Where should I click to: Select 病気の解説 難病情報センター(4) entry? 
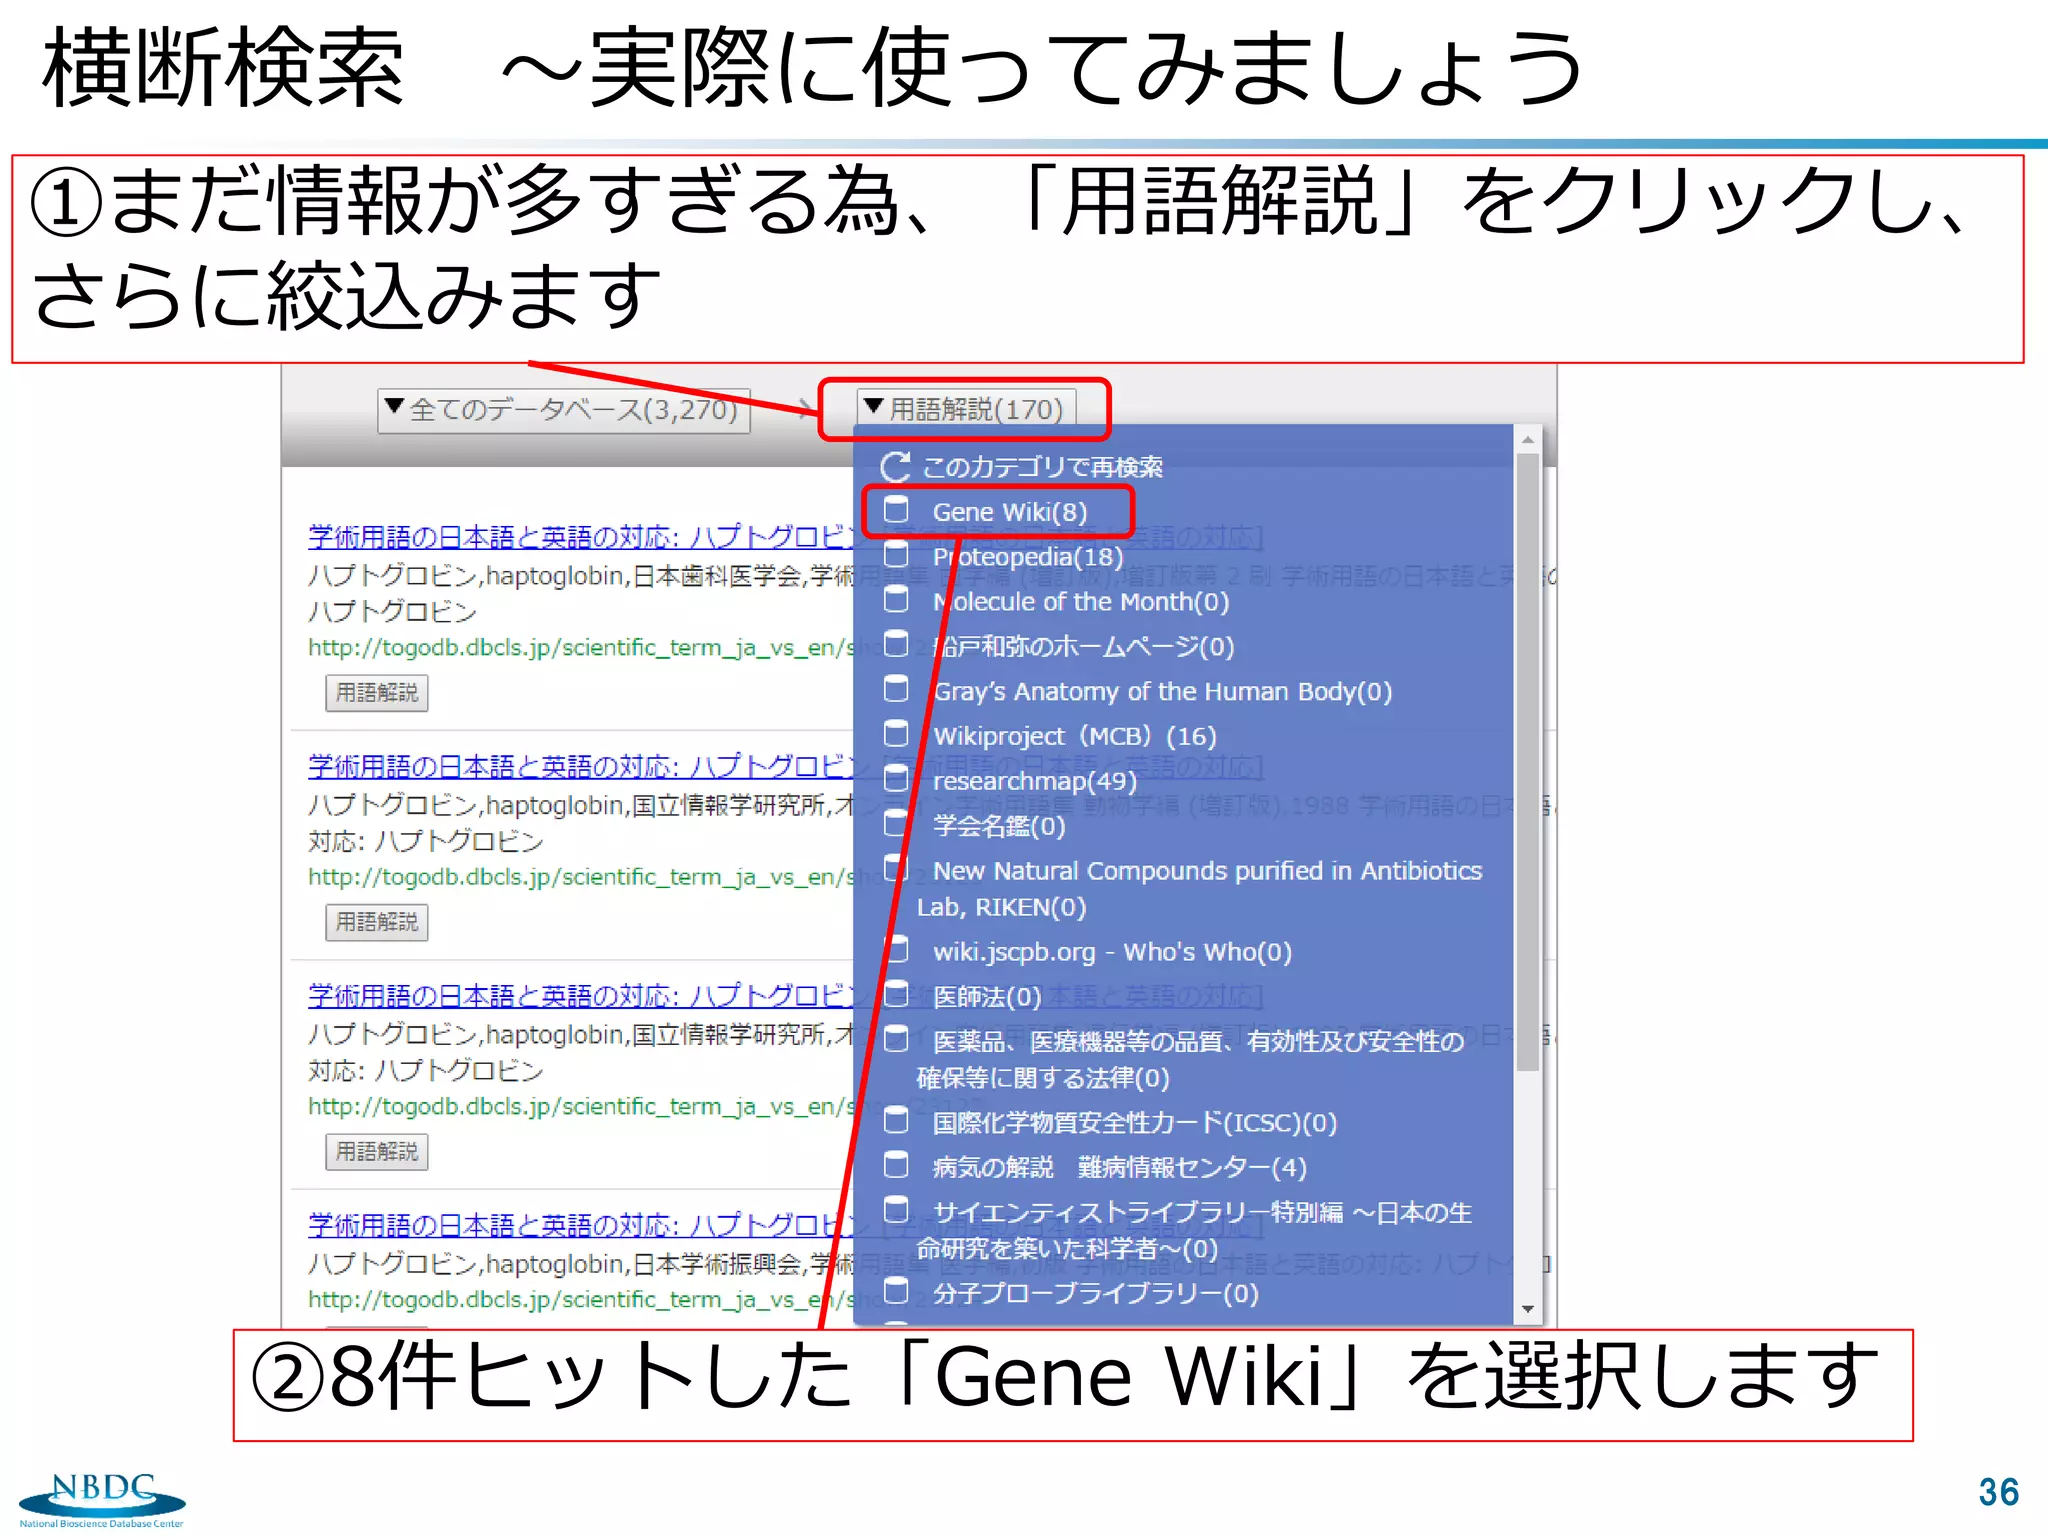[1119, 1167]
